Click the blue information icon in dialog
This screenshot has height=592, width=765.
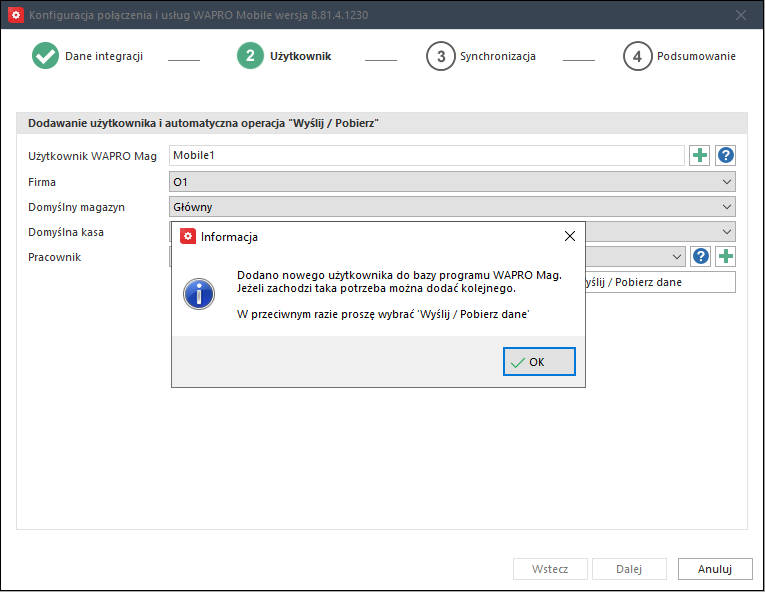(x=199, y=294)
